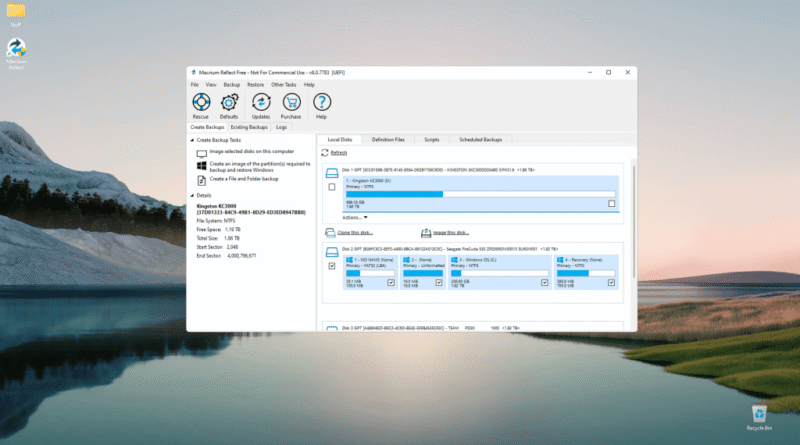Viewport: 800px width, 445px height.
Task: Untick the Windows OS (C:) partition checkbox
Action: pyautogui.click(x=544, y=282)
